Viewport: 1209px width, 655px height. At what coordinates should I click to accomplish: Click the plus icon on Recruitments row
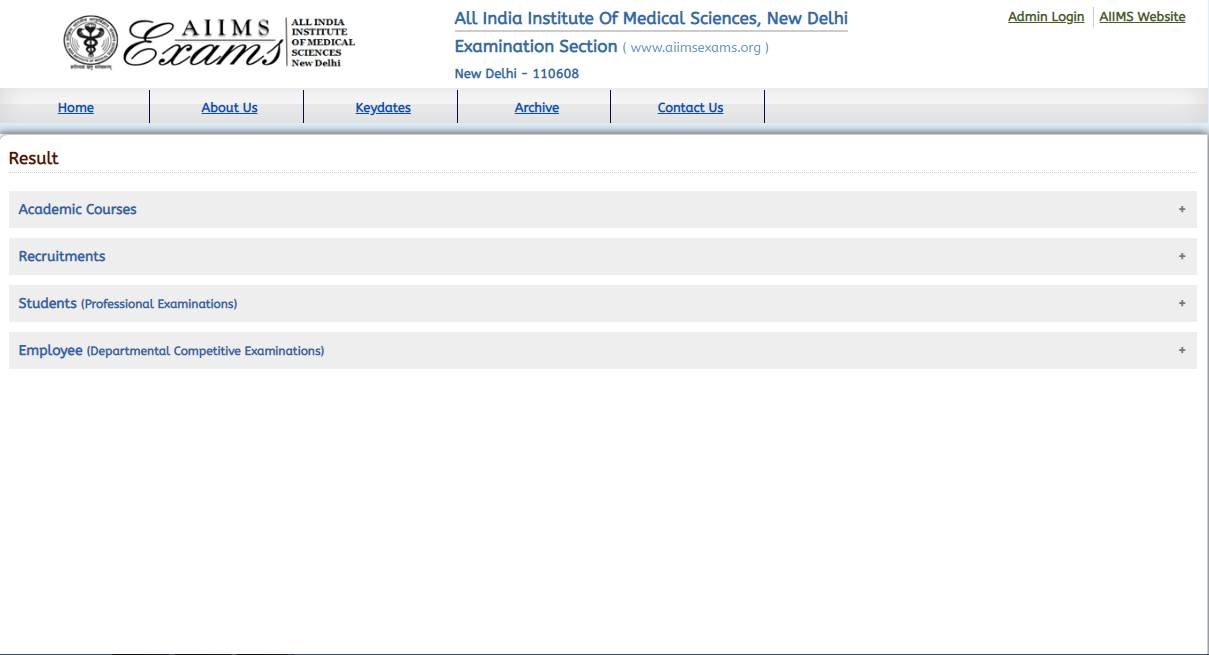point(1181,257)
